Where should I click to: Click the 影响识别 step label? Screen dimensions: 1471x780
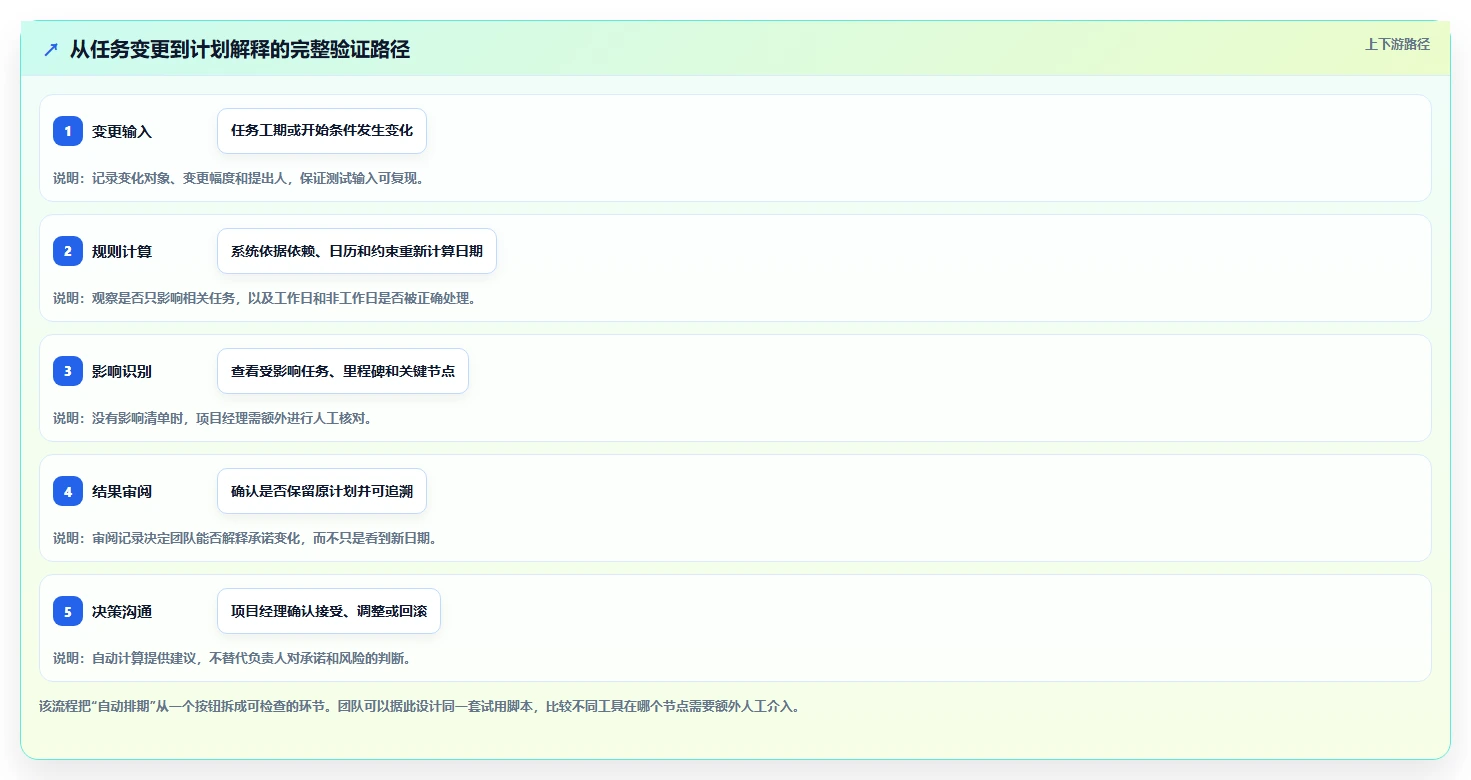(x=122, y=371)
